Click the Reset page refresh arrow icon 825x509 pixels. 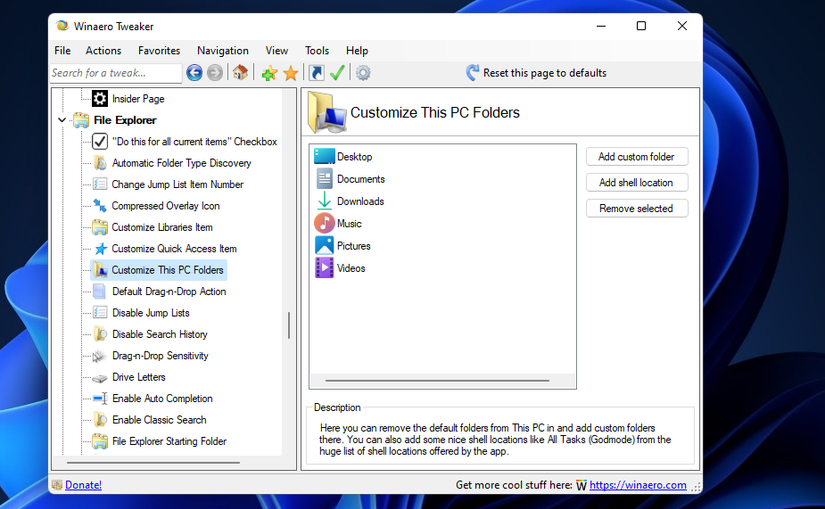(x=472, y=73)
